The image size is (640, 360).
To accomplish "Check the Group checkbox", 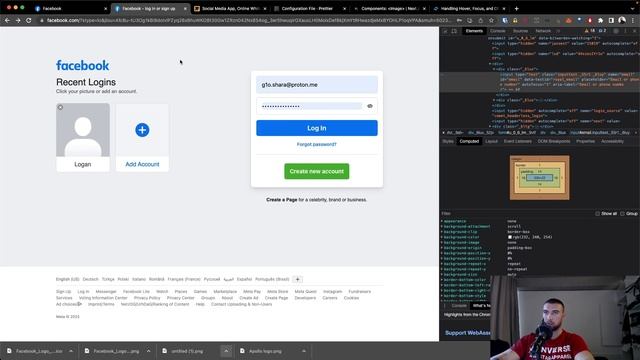I will pyautogui.click(x=622, y=213).
